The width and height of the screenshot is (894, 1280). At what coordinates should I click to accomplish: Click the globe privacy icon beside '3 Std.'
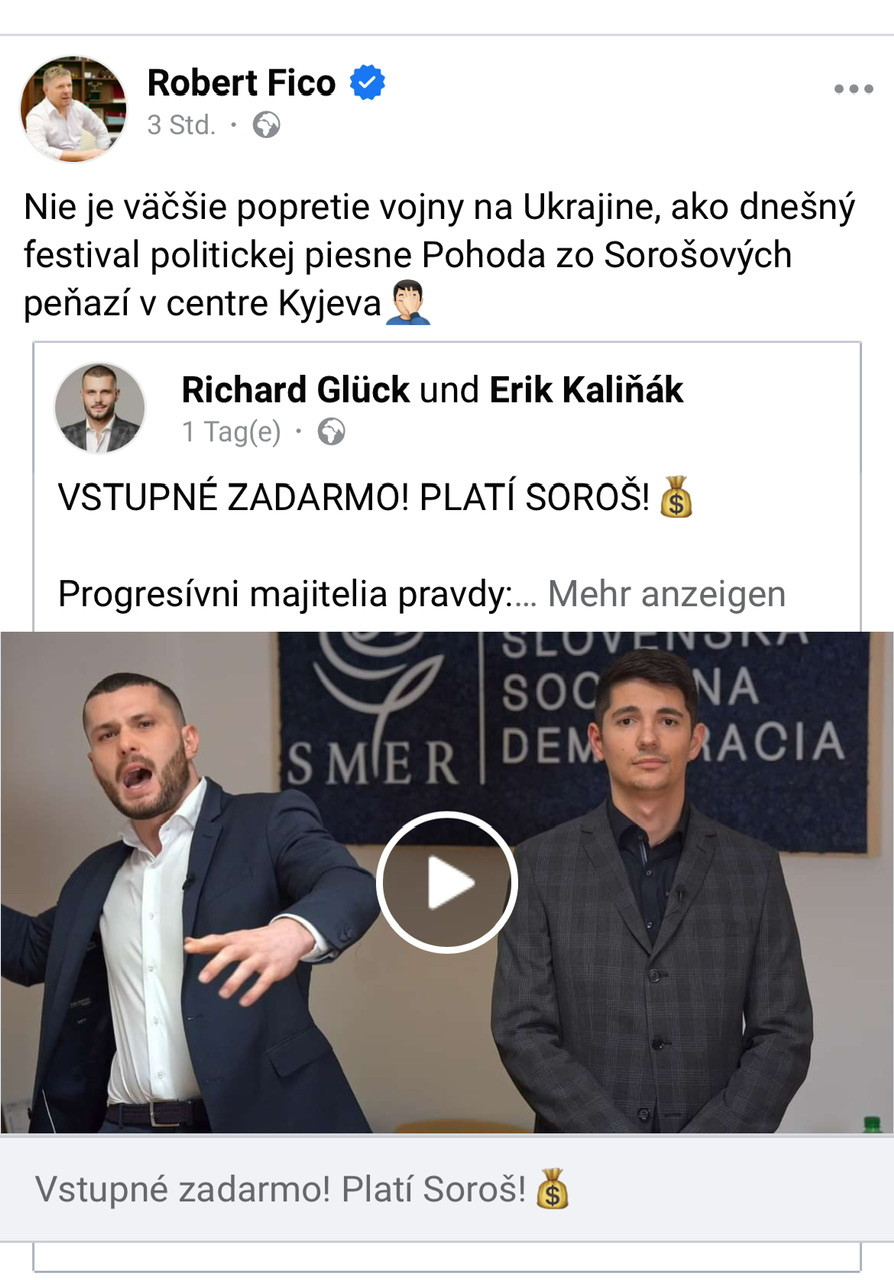[266, 125]
